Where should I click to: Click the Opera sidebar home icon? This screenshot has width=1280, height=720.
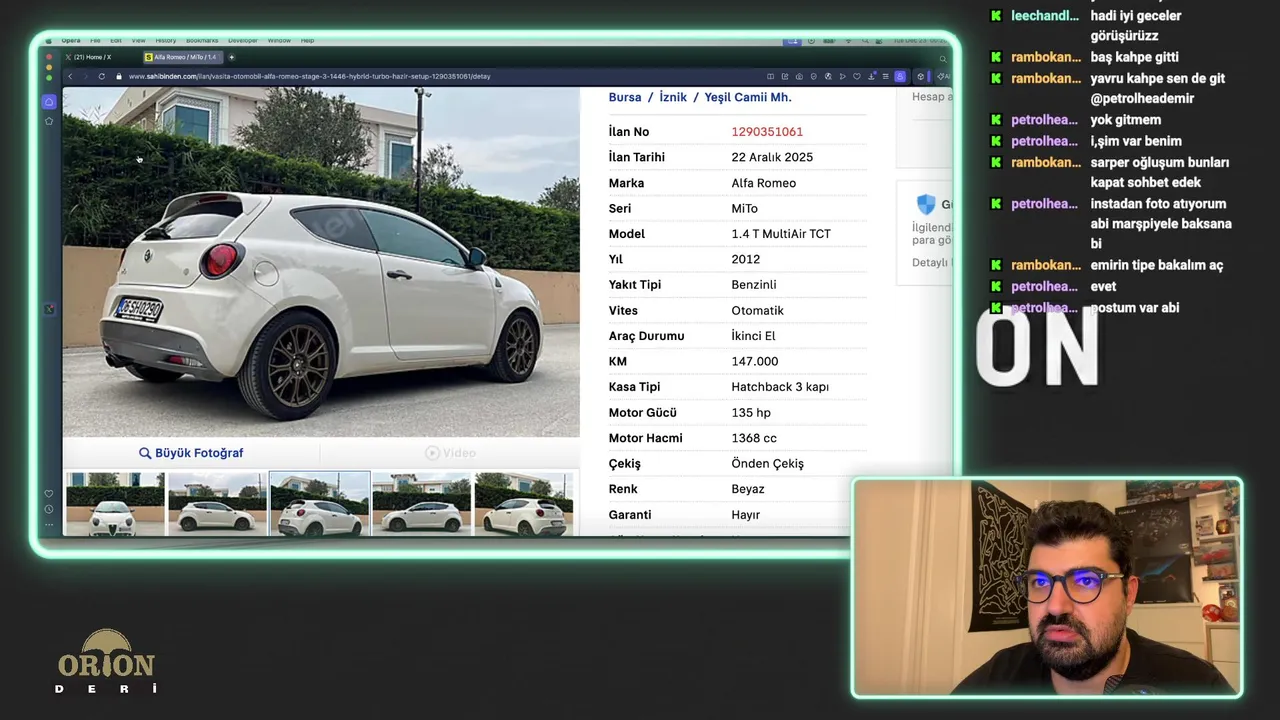point(49,101)
